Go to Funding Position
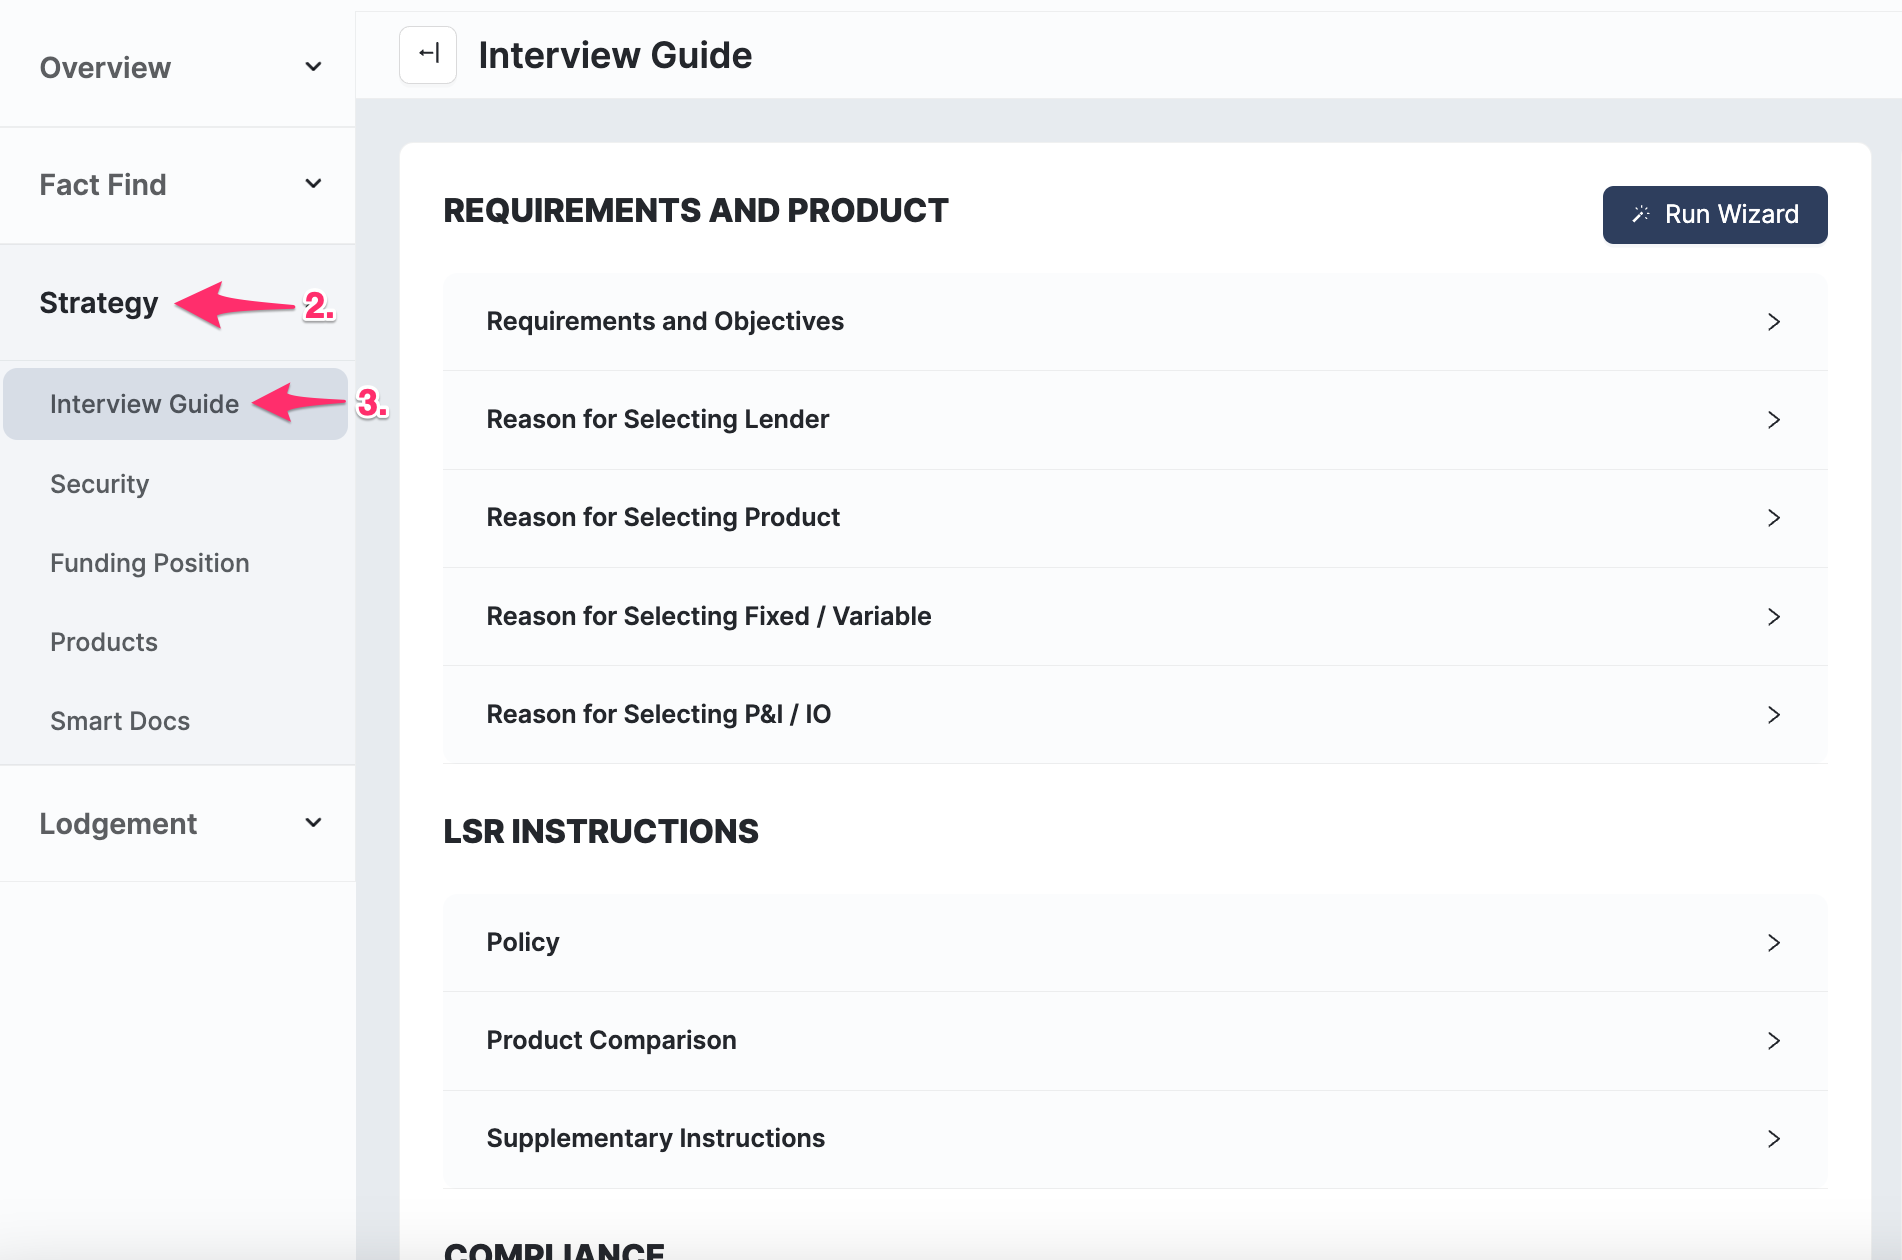This screenshot has width=1902, height=1260. point(149,563)
